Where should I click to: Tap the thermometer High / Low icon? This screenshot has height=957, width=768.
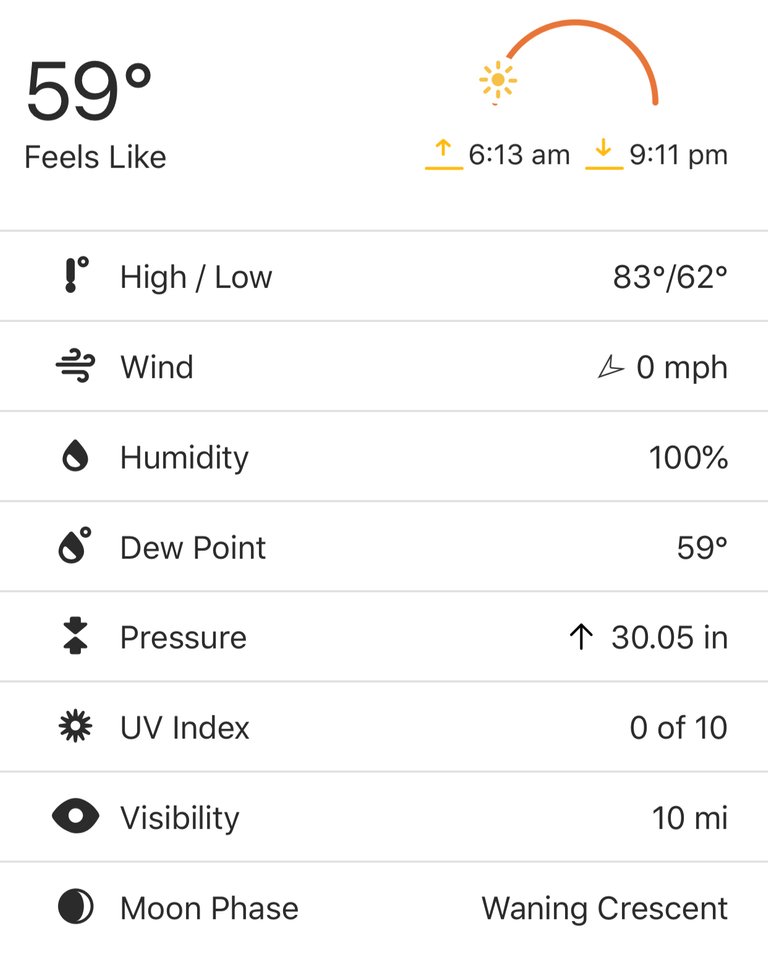click(x=76, y=275)
